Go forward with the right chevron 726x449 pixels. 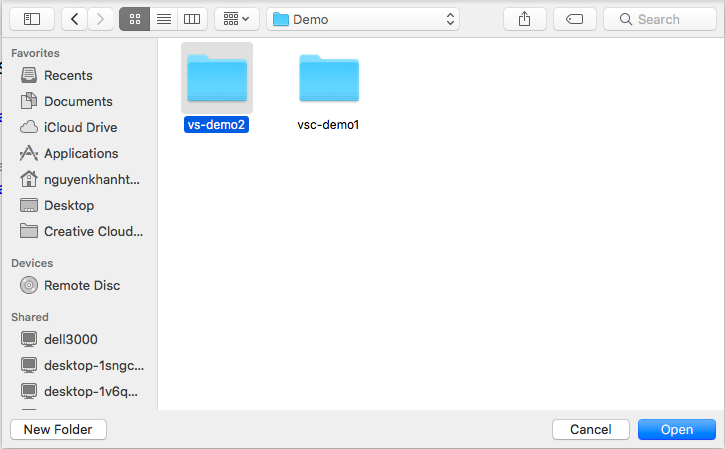click(98, 19)
